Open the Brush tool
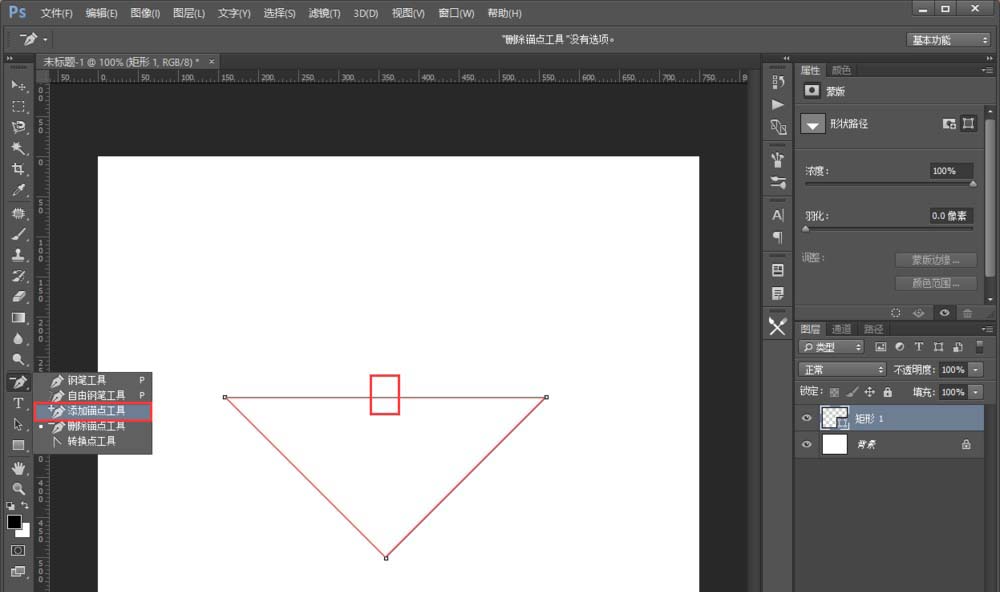Image resolution: width=1000 pixels, height=592 pixels. tap(18, 234)
